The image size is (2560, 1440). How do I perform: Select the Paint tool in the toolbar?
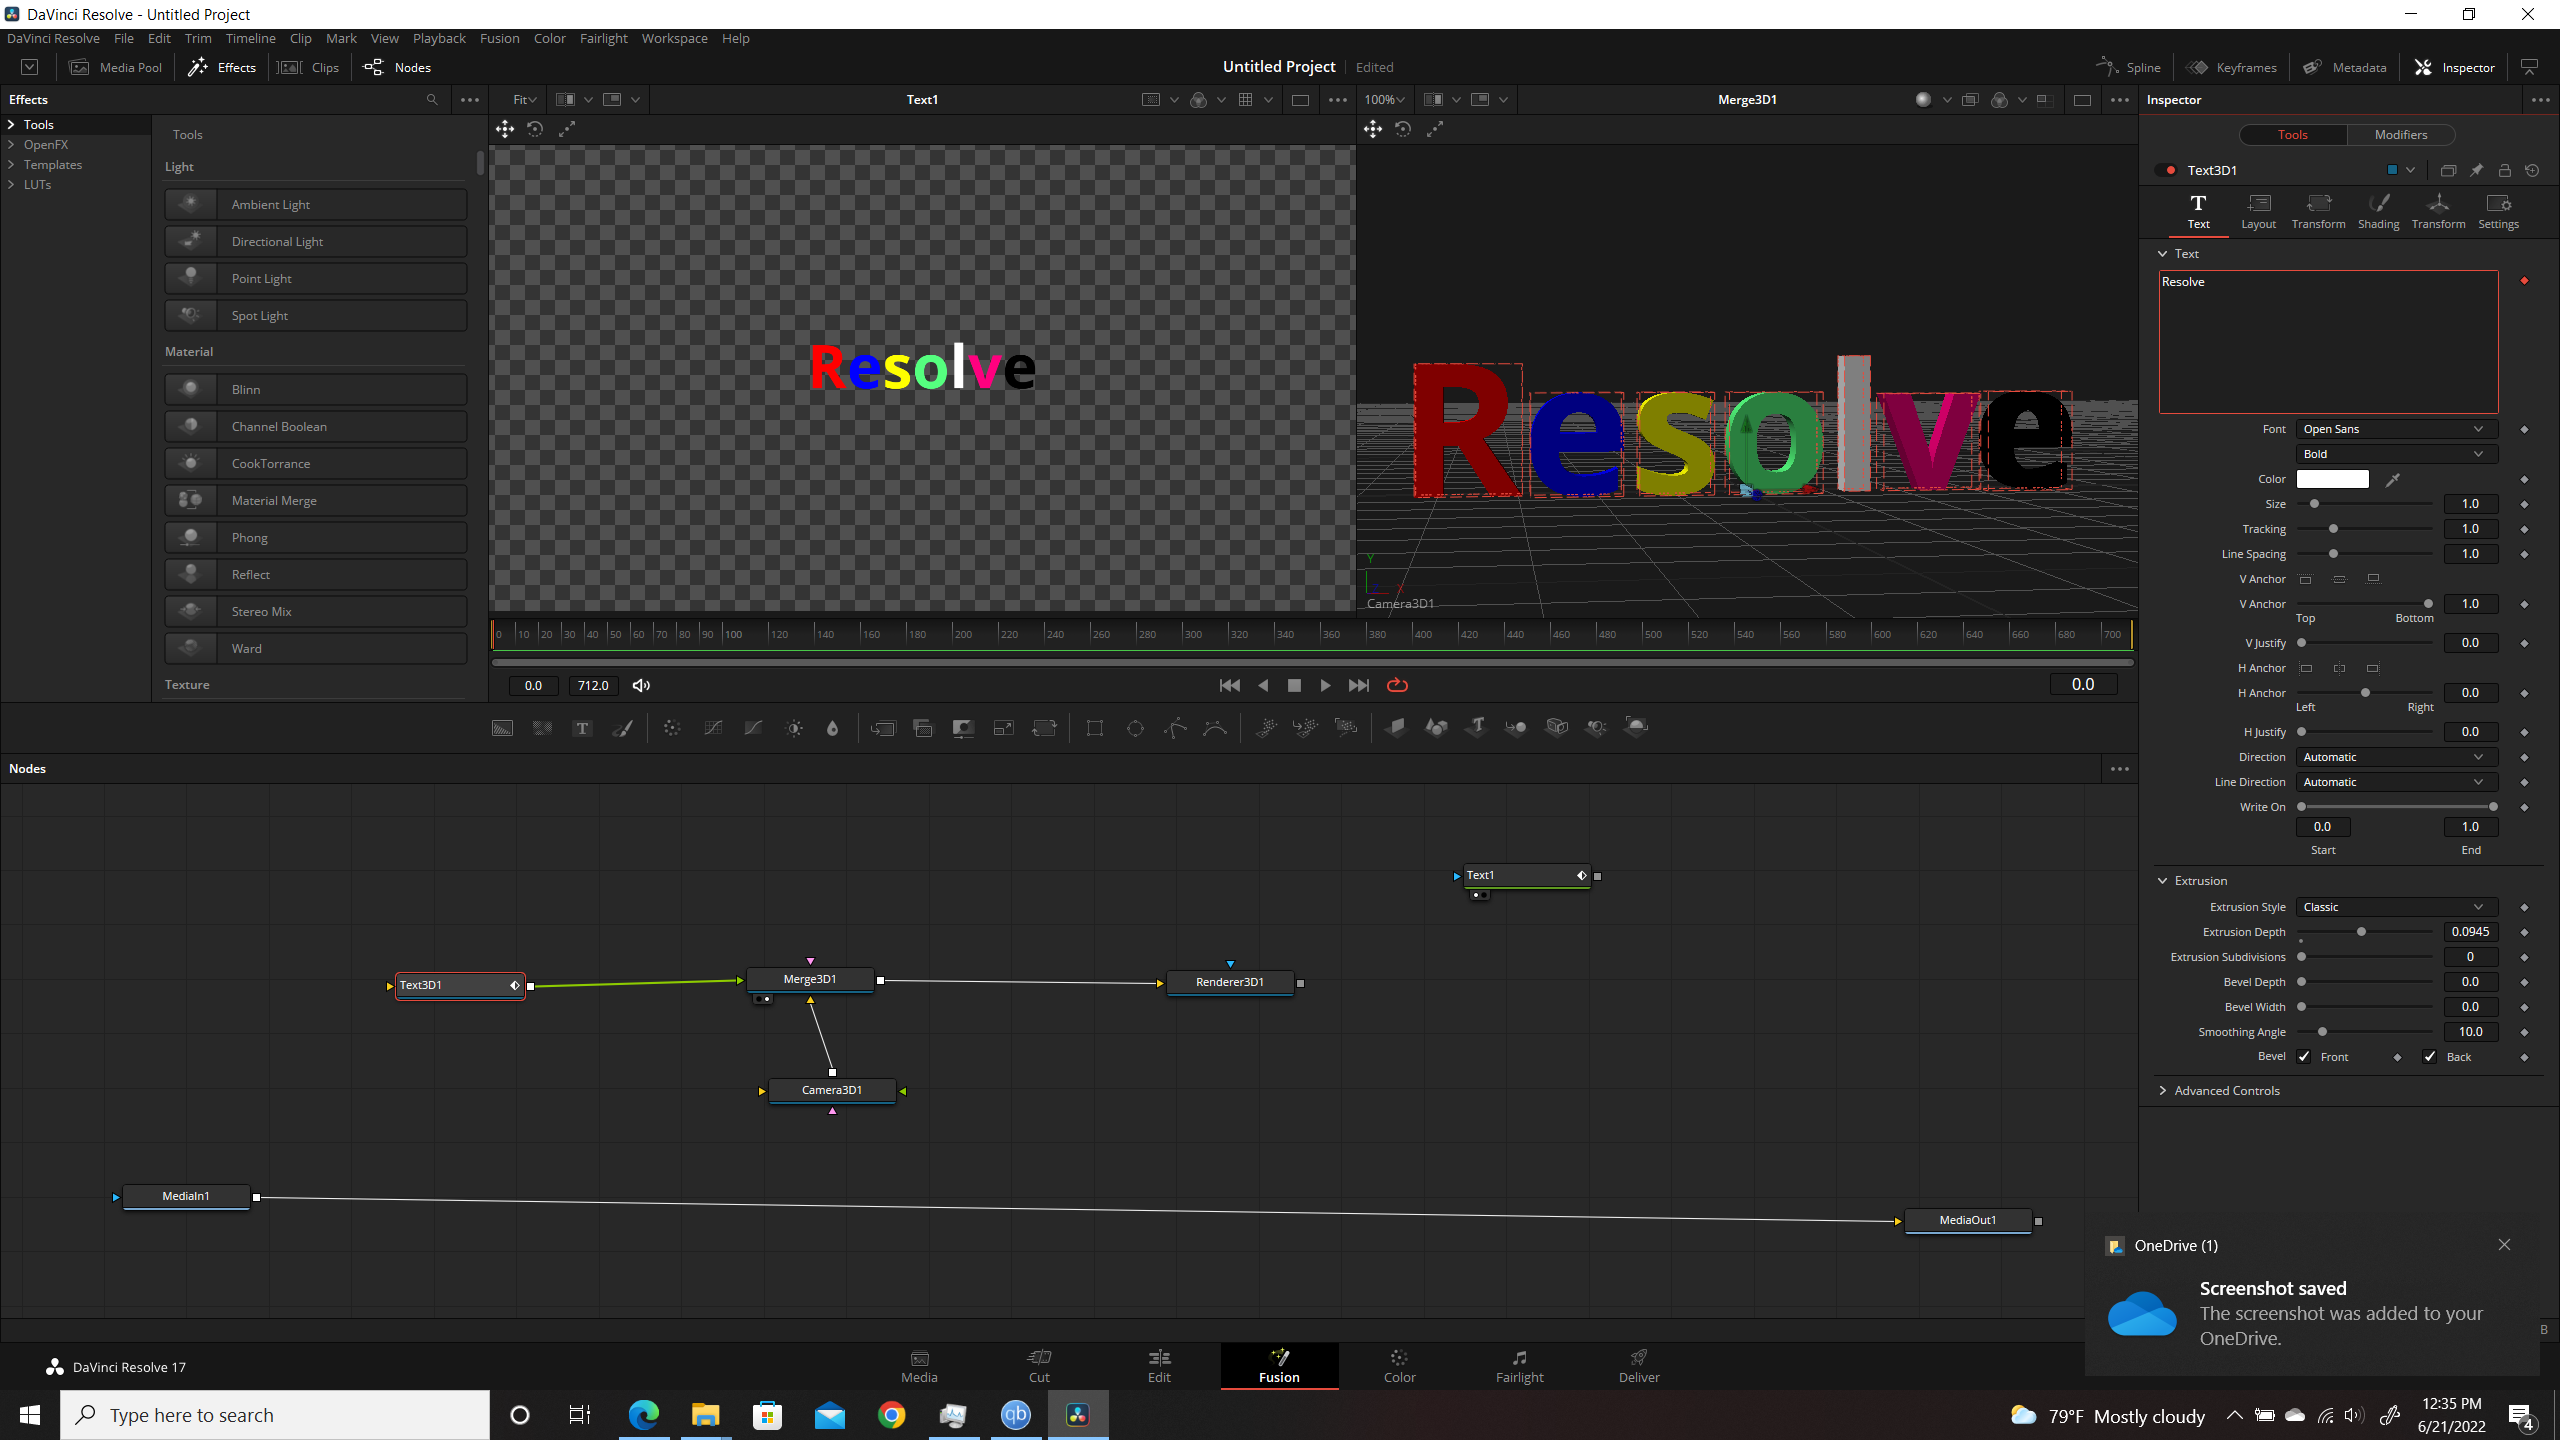click(622, 728)
